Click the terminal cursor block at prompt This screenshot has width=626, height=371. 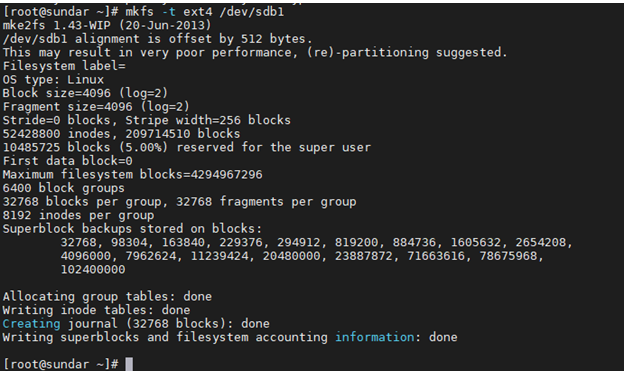(x=129, y=364)
